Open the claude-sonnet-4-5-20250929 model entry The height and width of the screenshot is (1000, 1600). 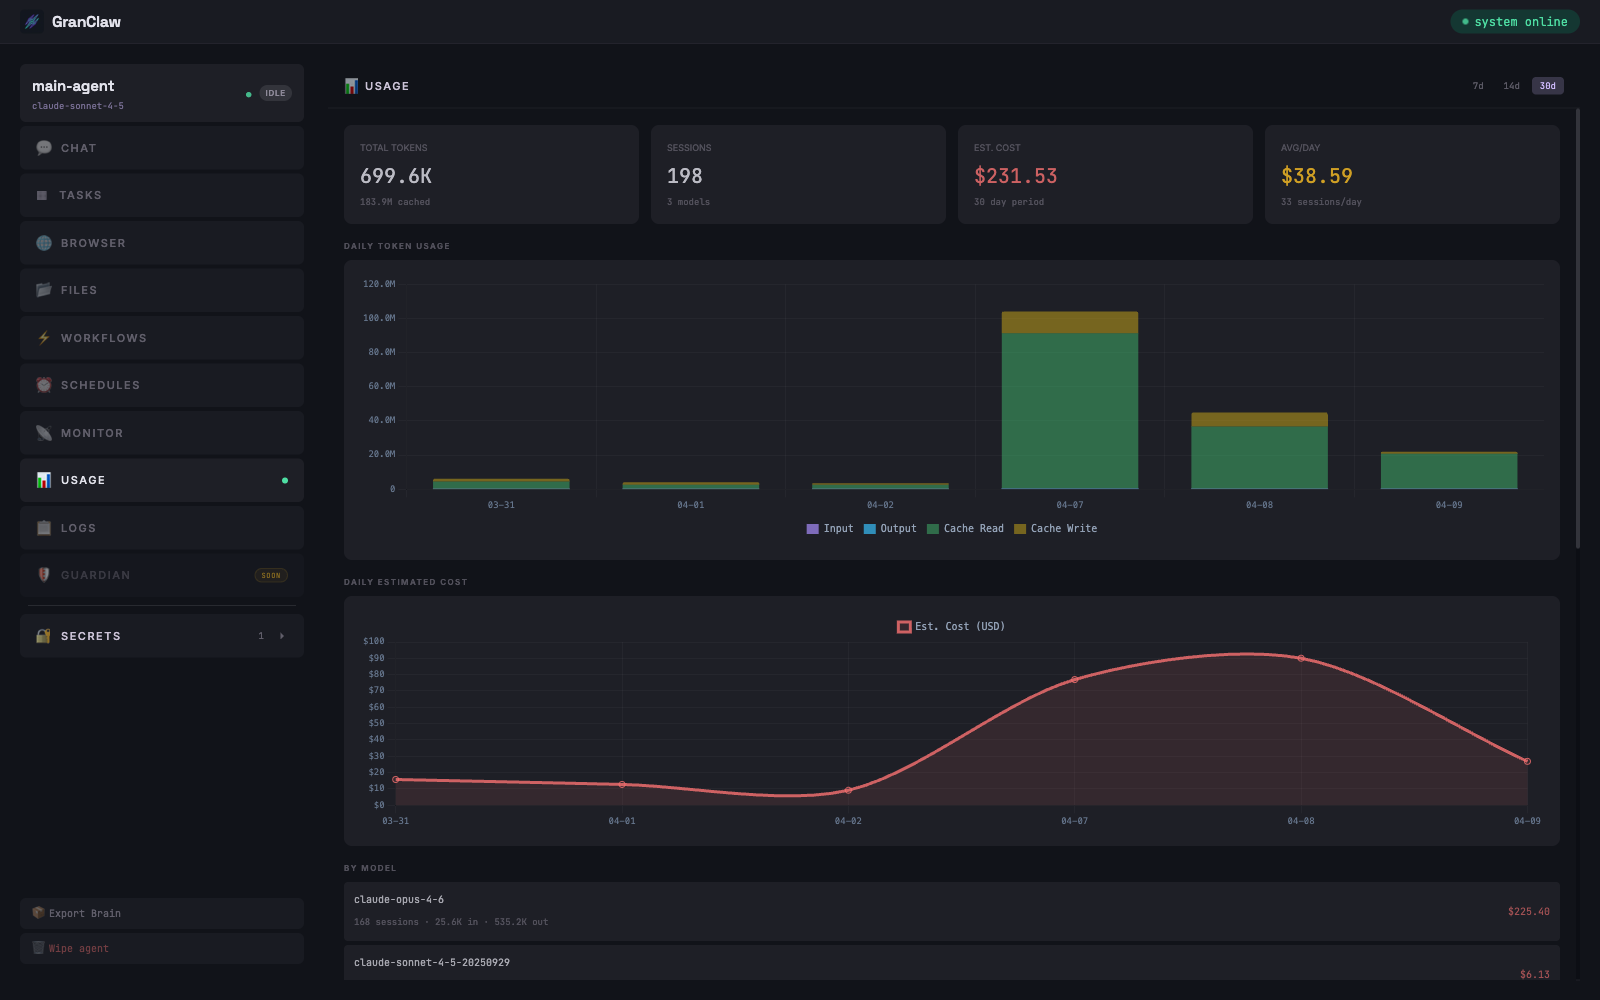point(950,963)
